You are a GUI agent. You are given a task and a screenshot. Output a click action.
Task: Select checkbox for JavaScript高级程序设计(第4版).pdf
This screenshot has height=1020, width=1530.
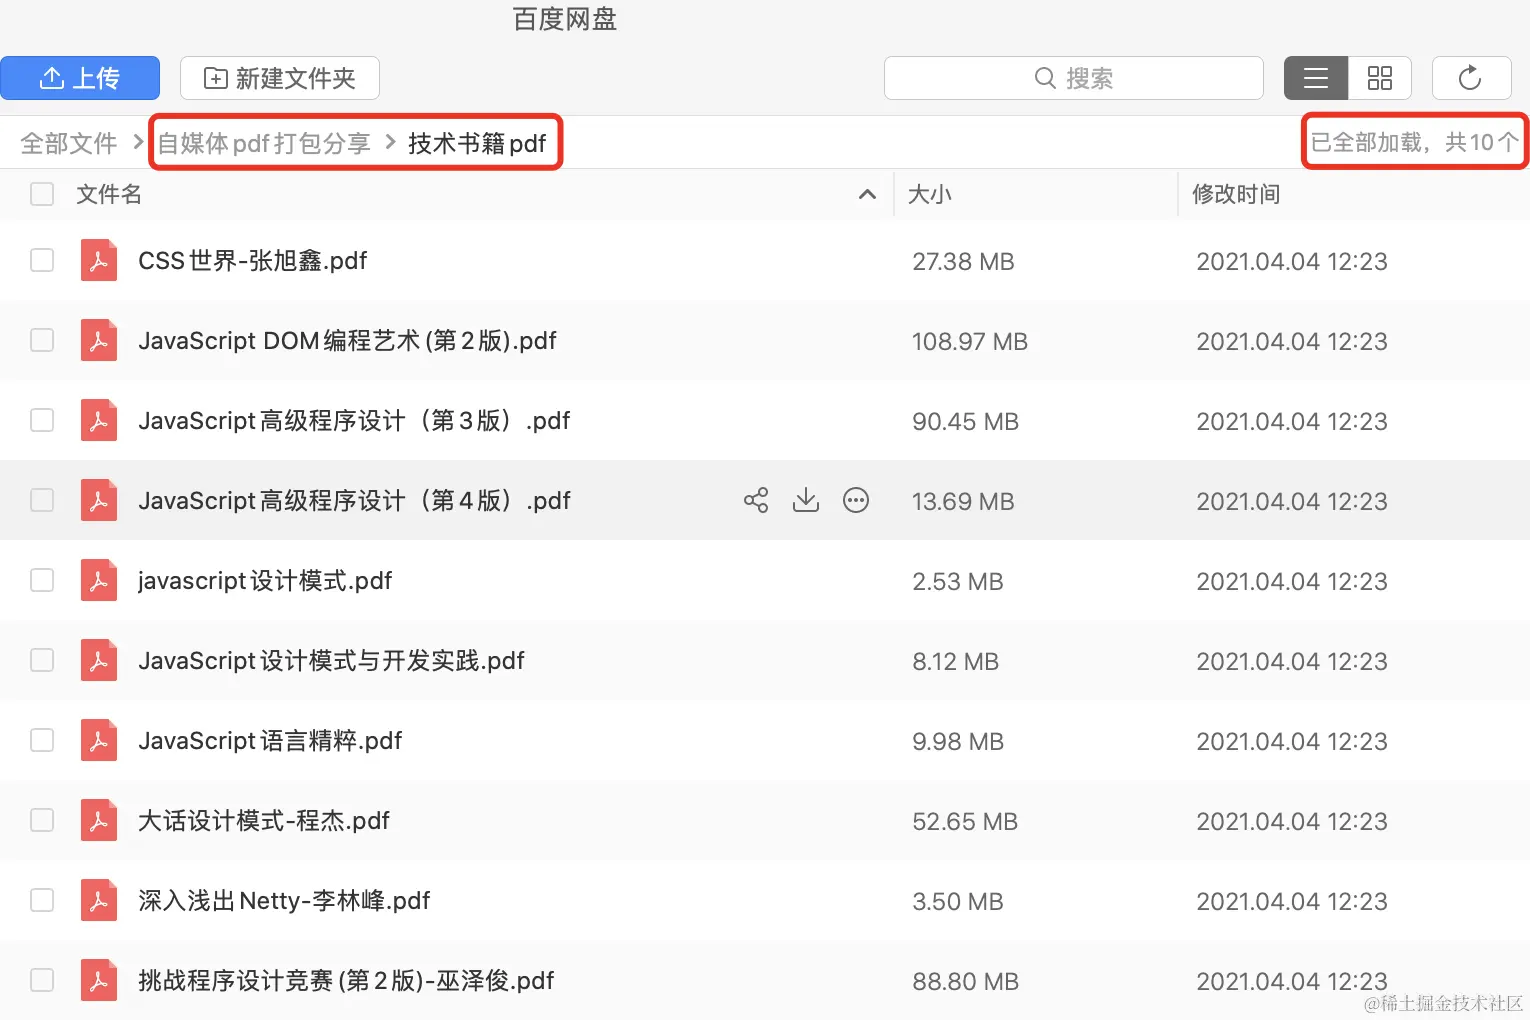pyautogui.click(x=42, y=500)
